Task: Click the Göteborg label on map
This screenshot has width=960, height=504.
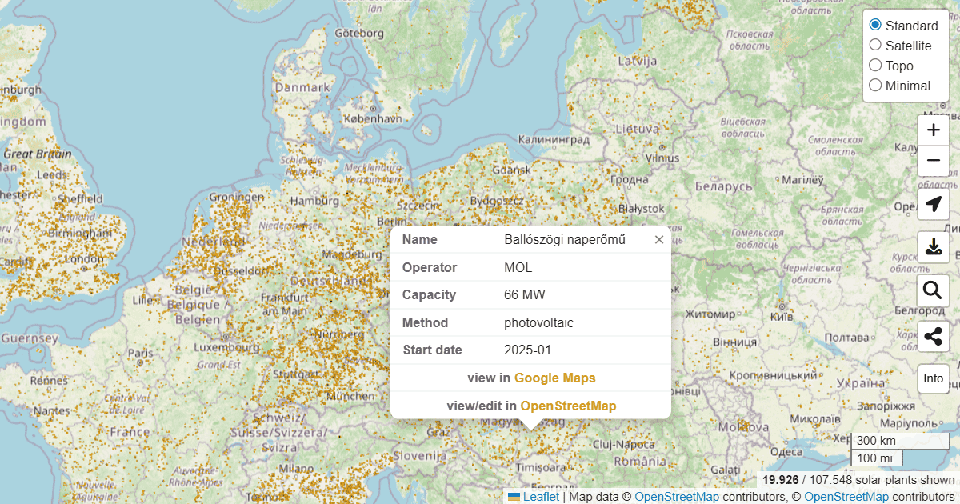Action: 359,33
